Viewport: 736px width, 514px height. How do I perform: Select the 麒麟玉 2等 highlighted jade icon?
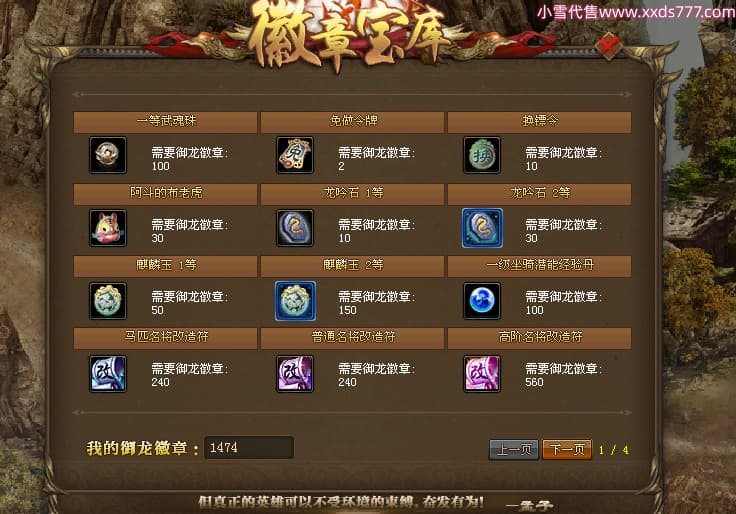click(x=295, y=301)
